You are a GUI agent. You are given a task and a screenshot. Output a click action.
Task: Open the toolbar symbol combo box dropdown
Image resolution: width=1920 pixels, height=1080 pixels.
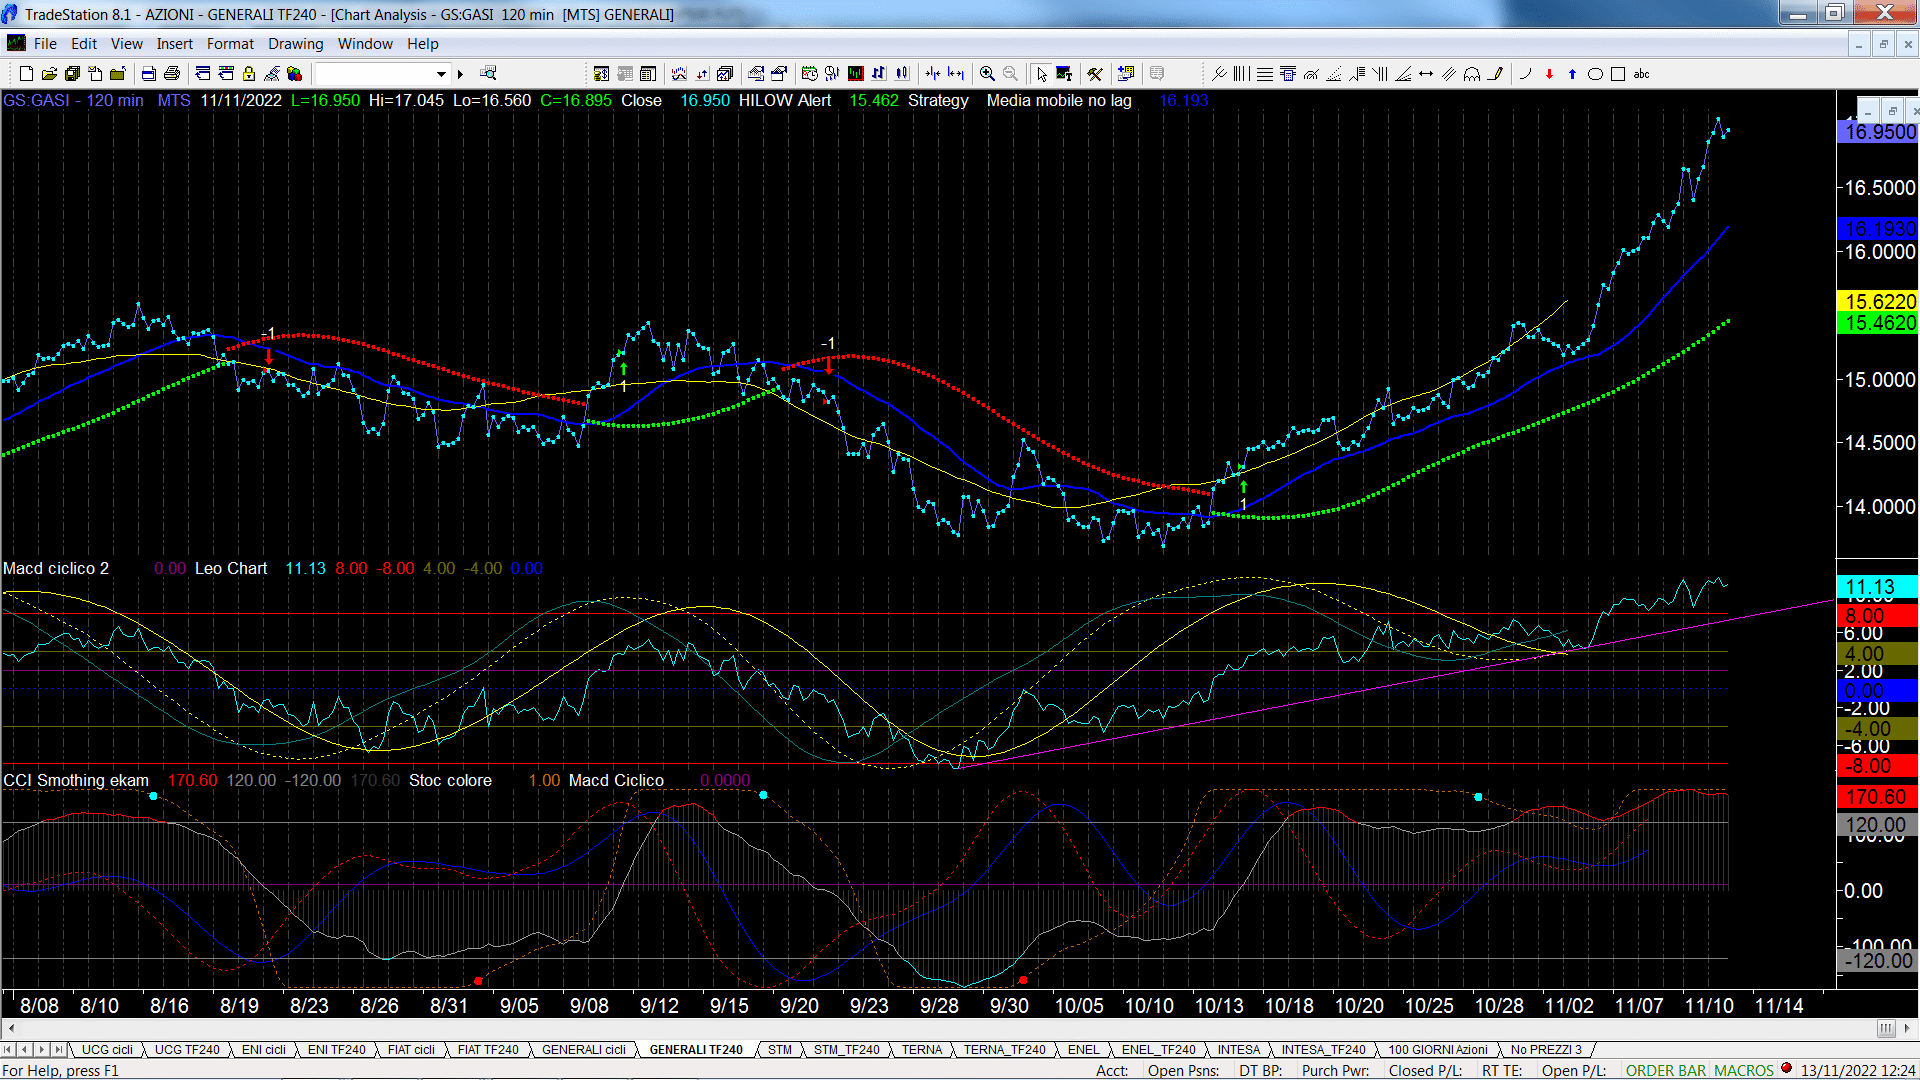pyautogui.click(x=441, y=74)
